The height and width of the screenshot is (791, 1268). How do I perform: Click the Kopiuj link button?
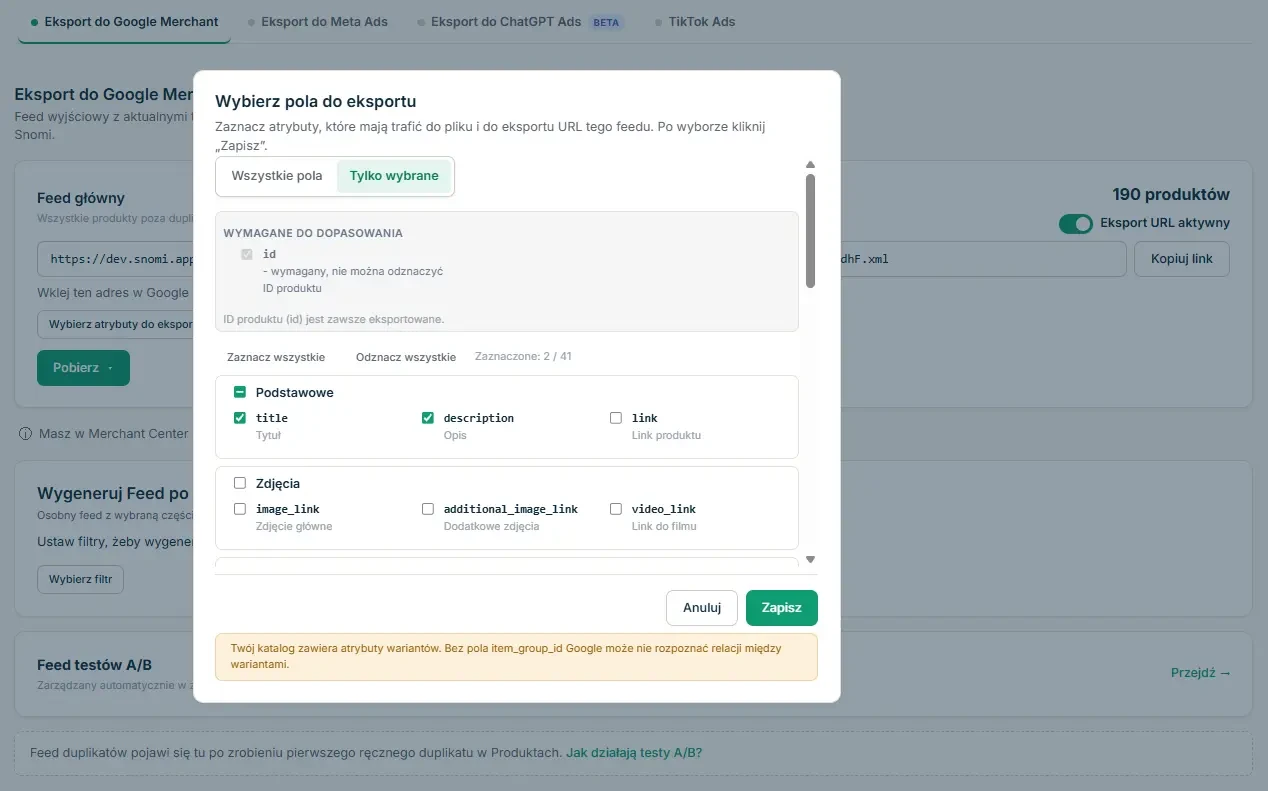[1182, 259]
